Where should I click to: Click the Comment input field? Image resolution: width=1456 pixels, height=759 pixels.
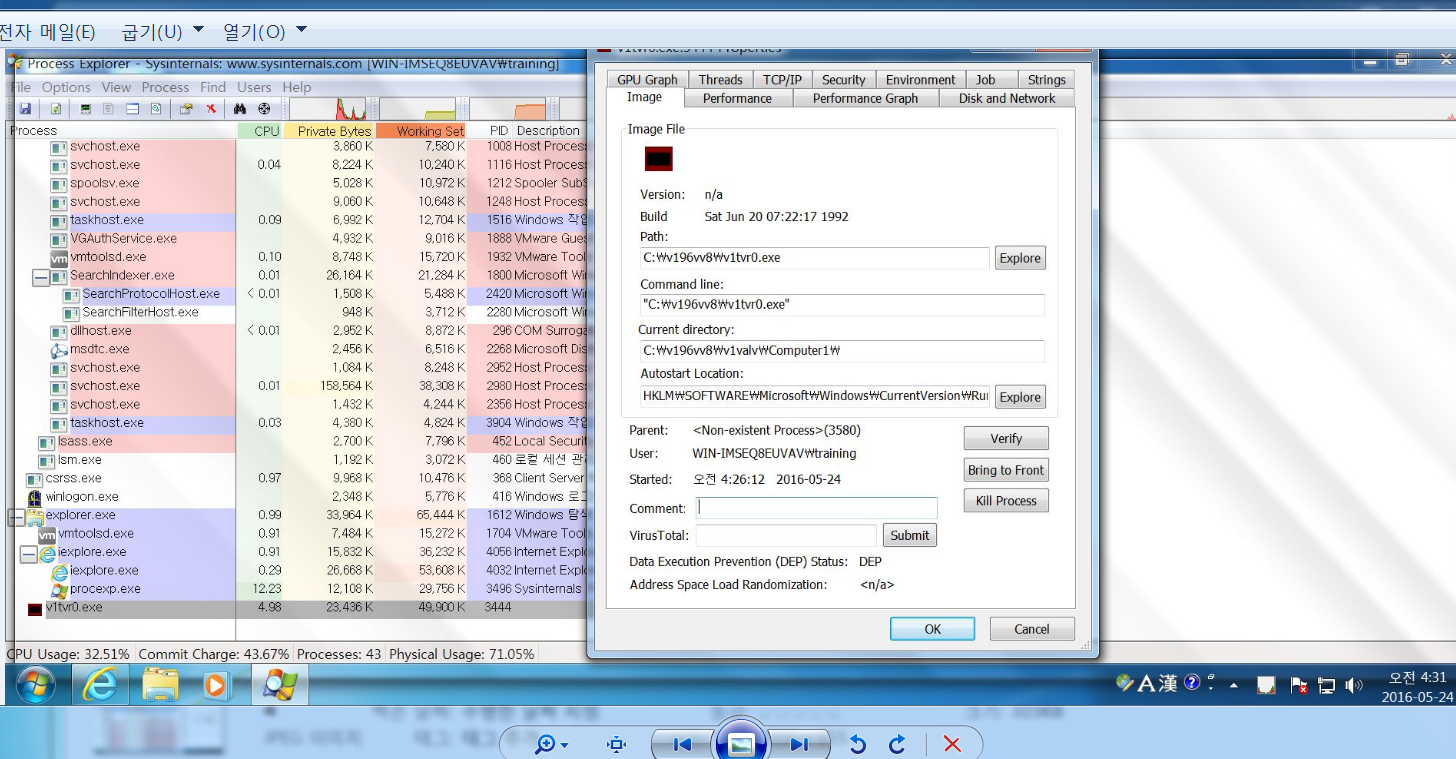coord(817,508)
